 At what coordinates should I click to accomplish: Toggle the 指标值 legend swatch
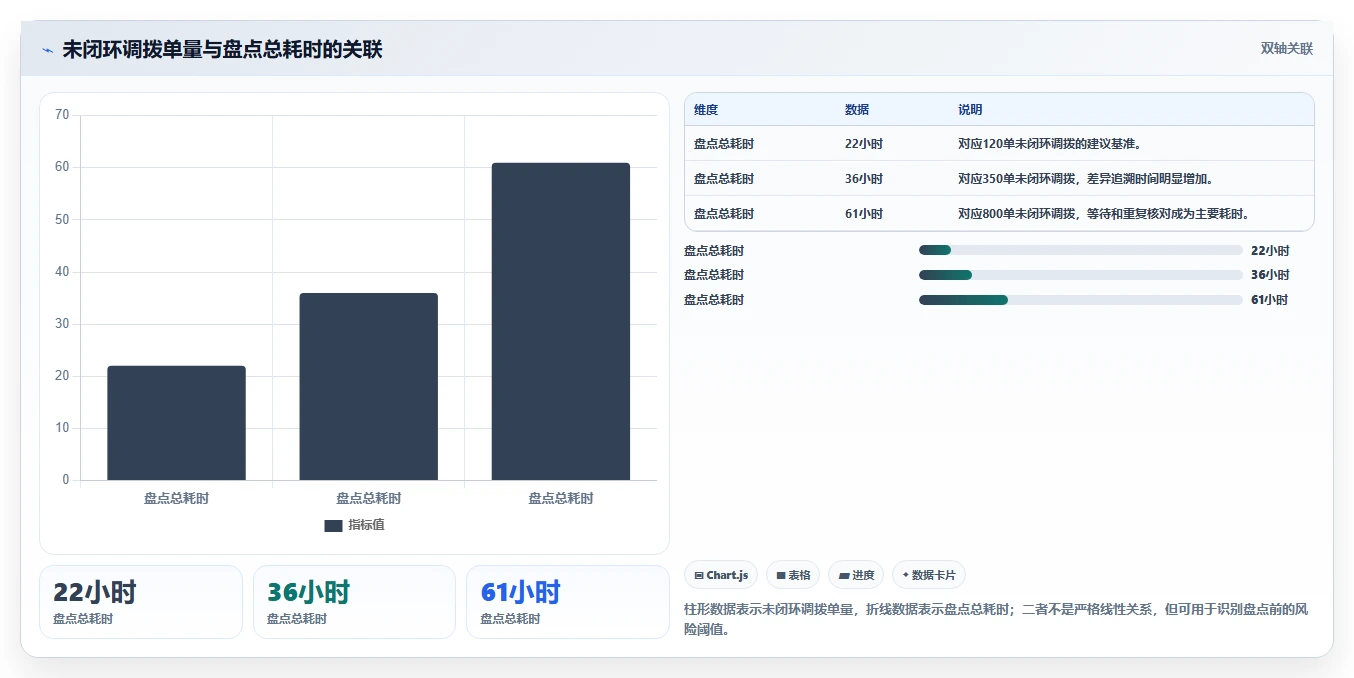click(x=333, y=525)
